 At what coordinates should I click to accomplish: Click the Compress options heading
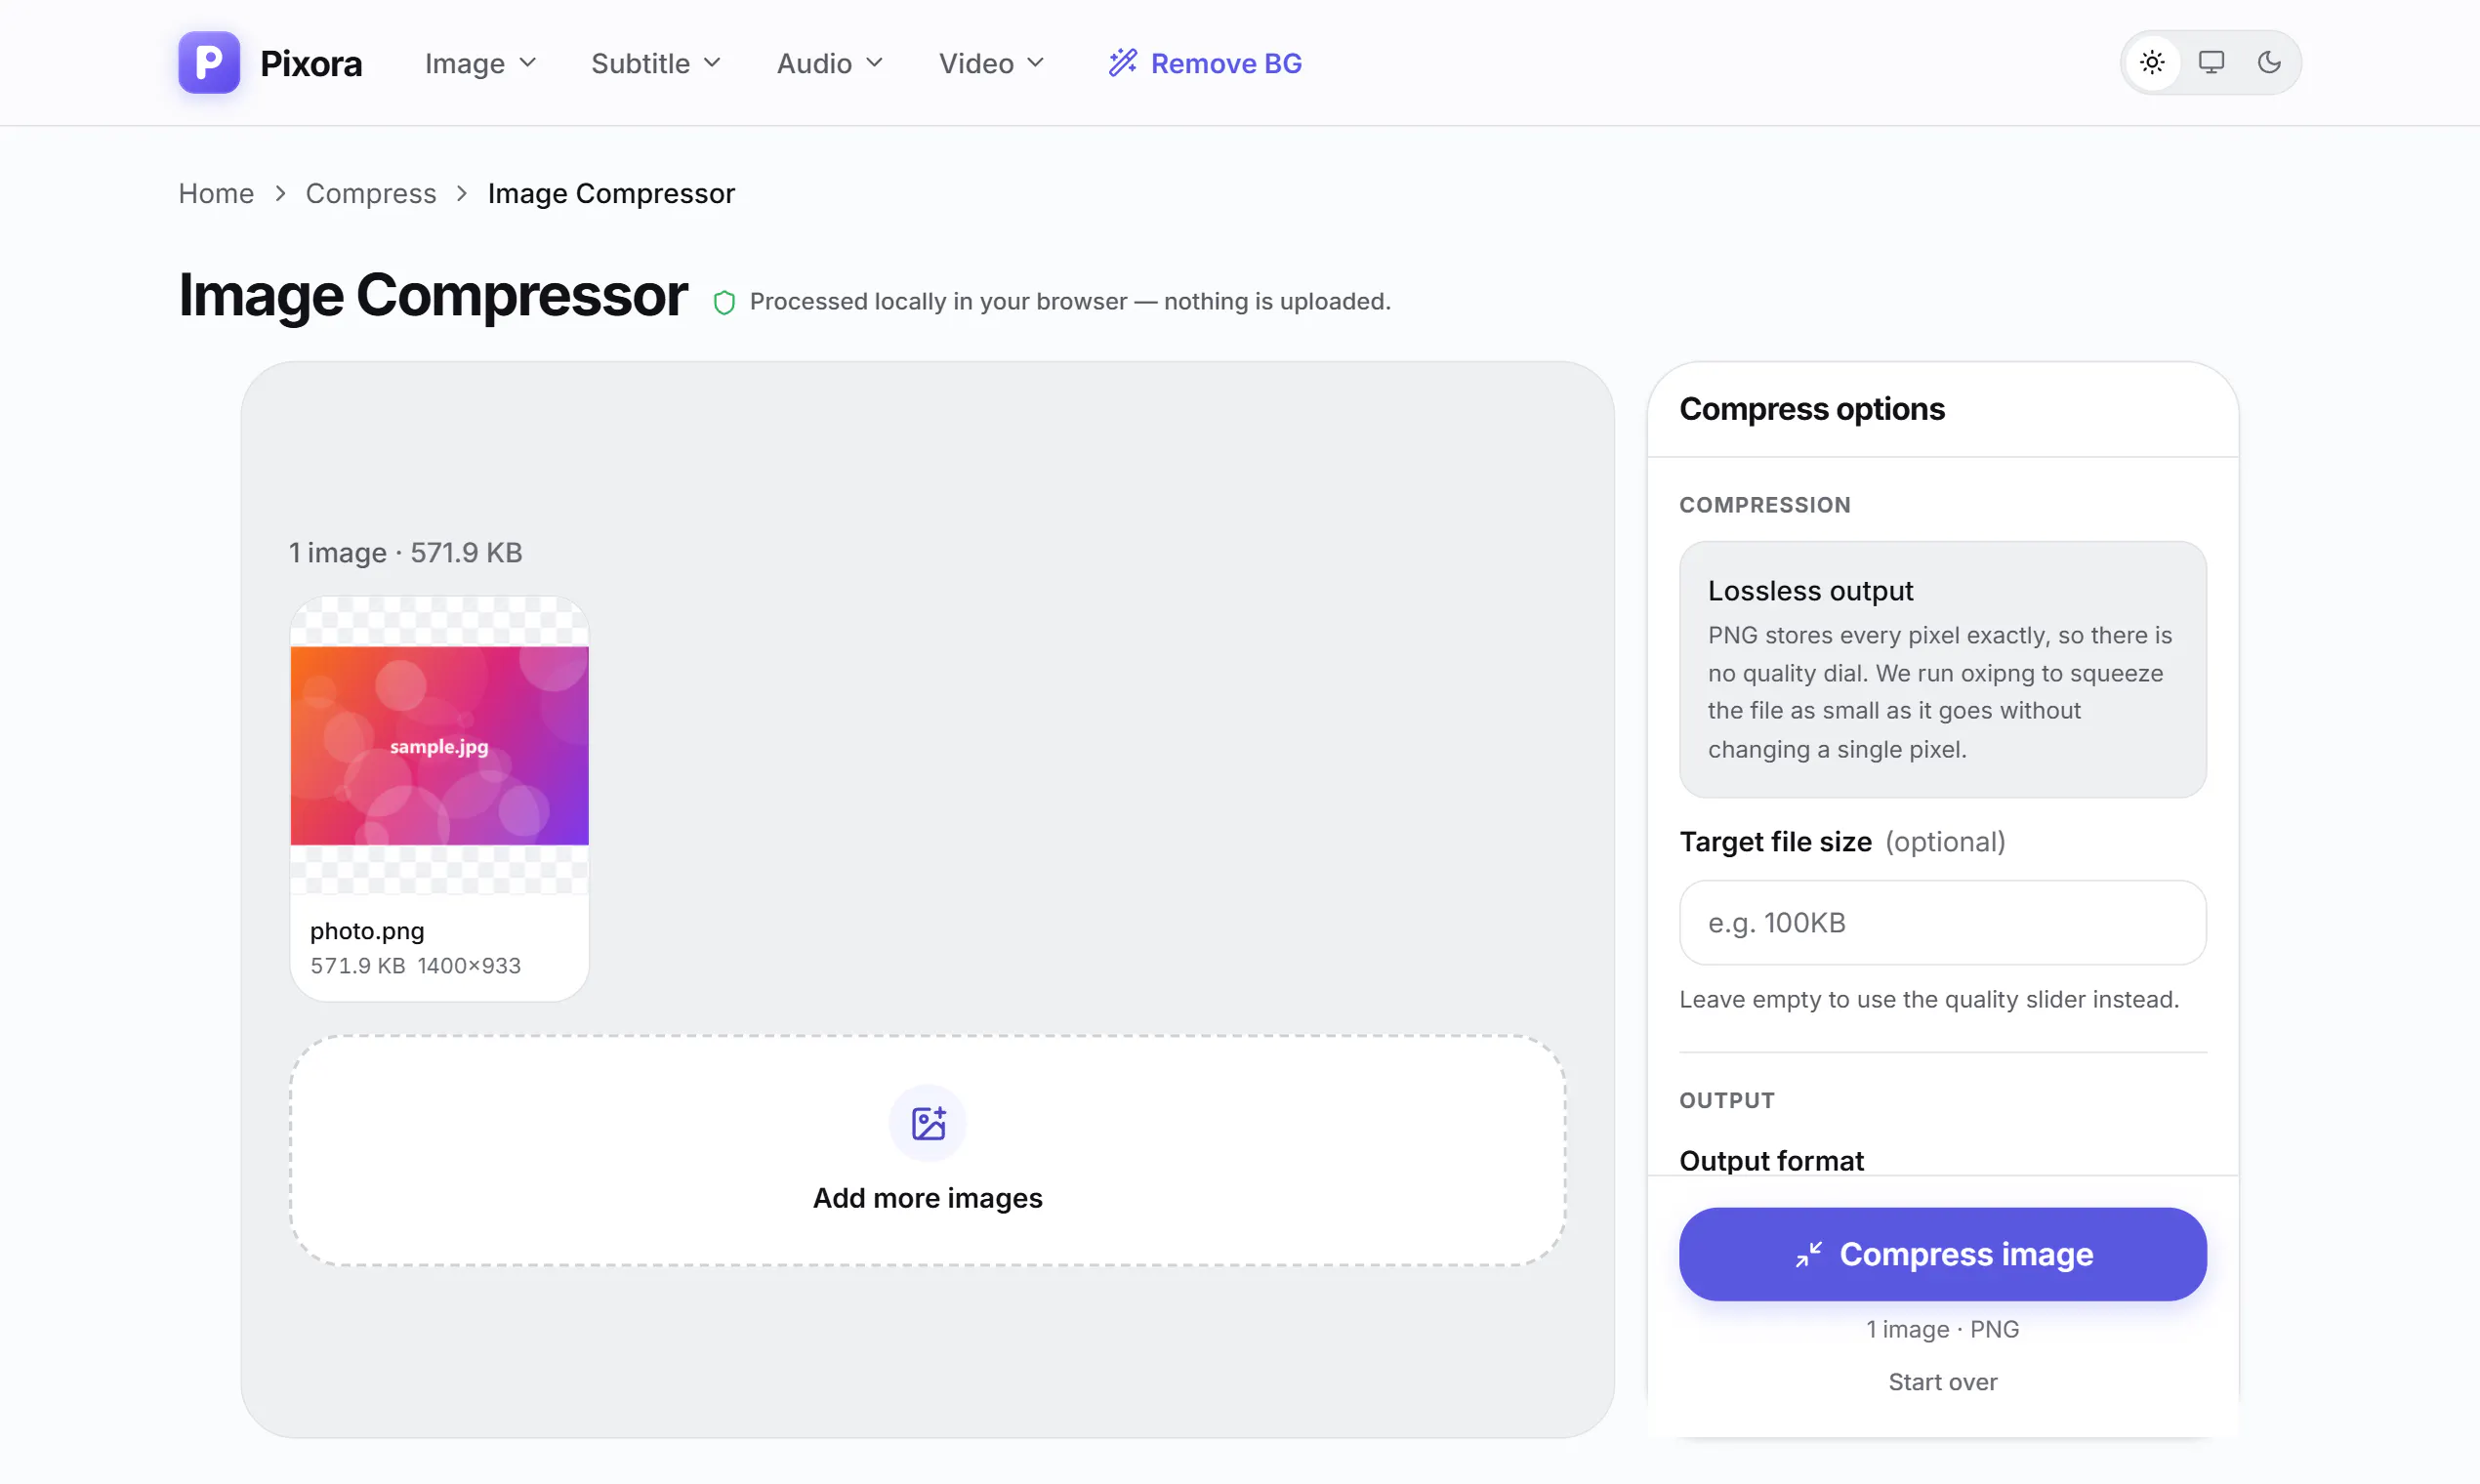tap(1812, 408)
